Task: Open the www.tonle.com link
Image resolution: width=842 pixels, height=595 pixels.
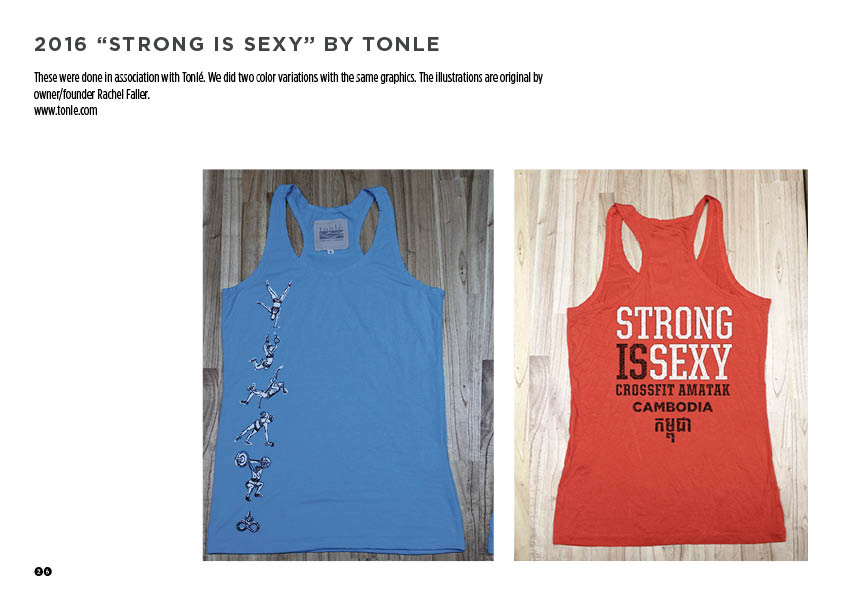Action: (66, 111)
